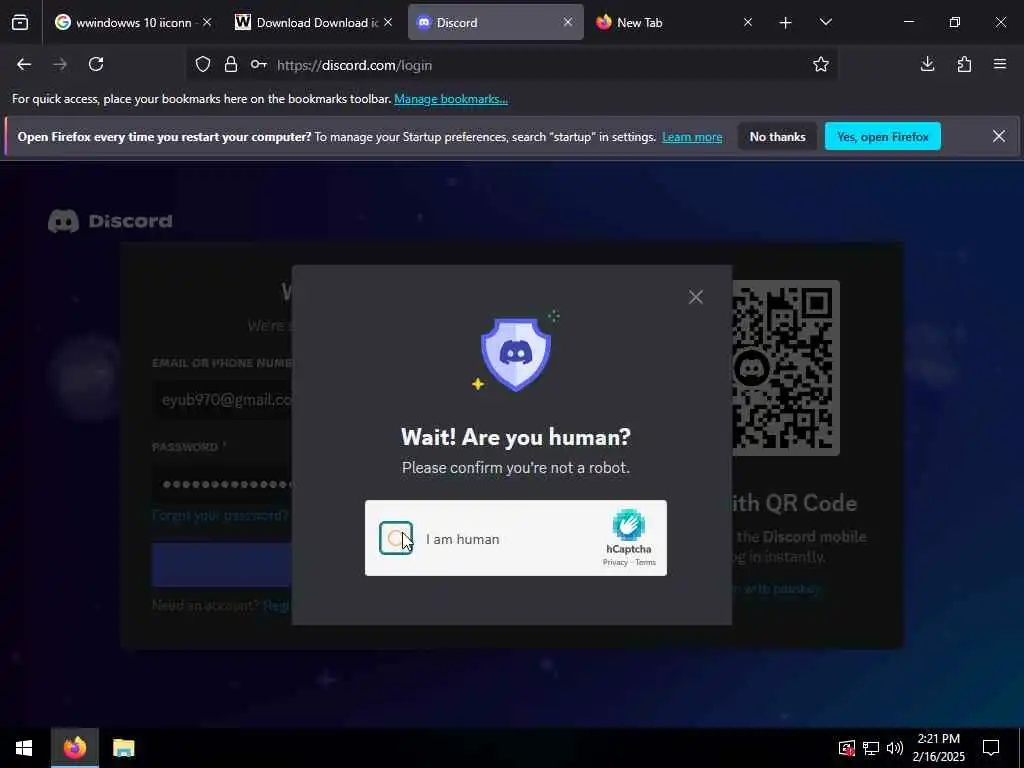
Task: Dismiss the Firefox startup notification bar
Action: tap(999, 136)
